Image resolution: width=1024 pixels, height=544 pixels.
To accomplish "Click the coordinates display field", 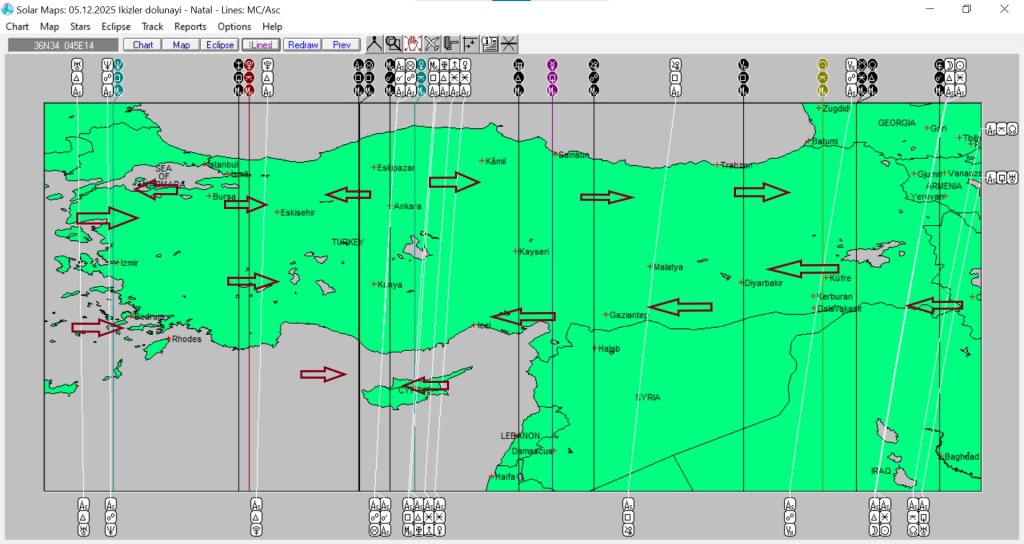I will (63, 45).
